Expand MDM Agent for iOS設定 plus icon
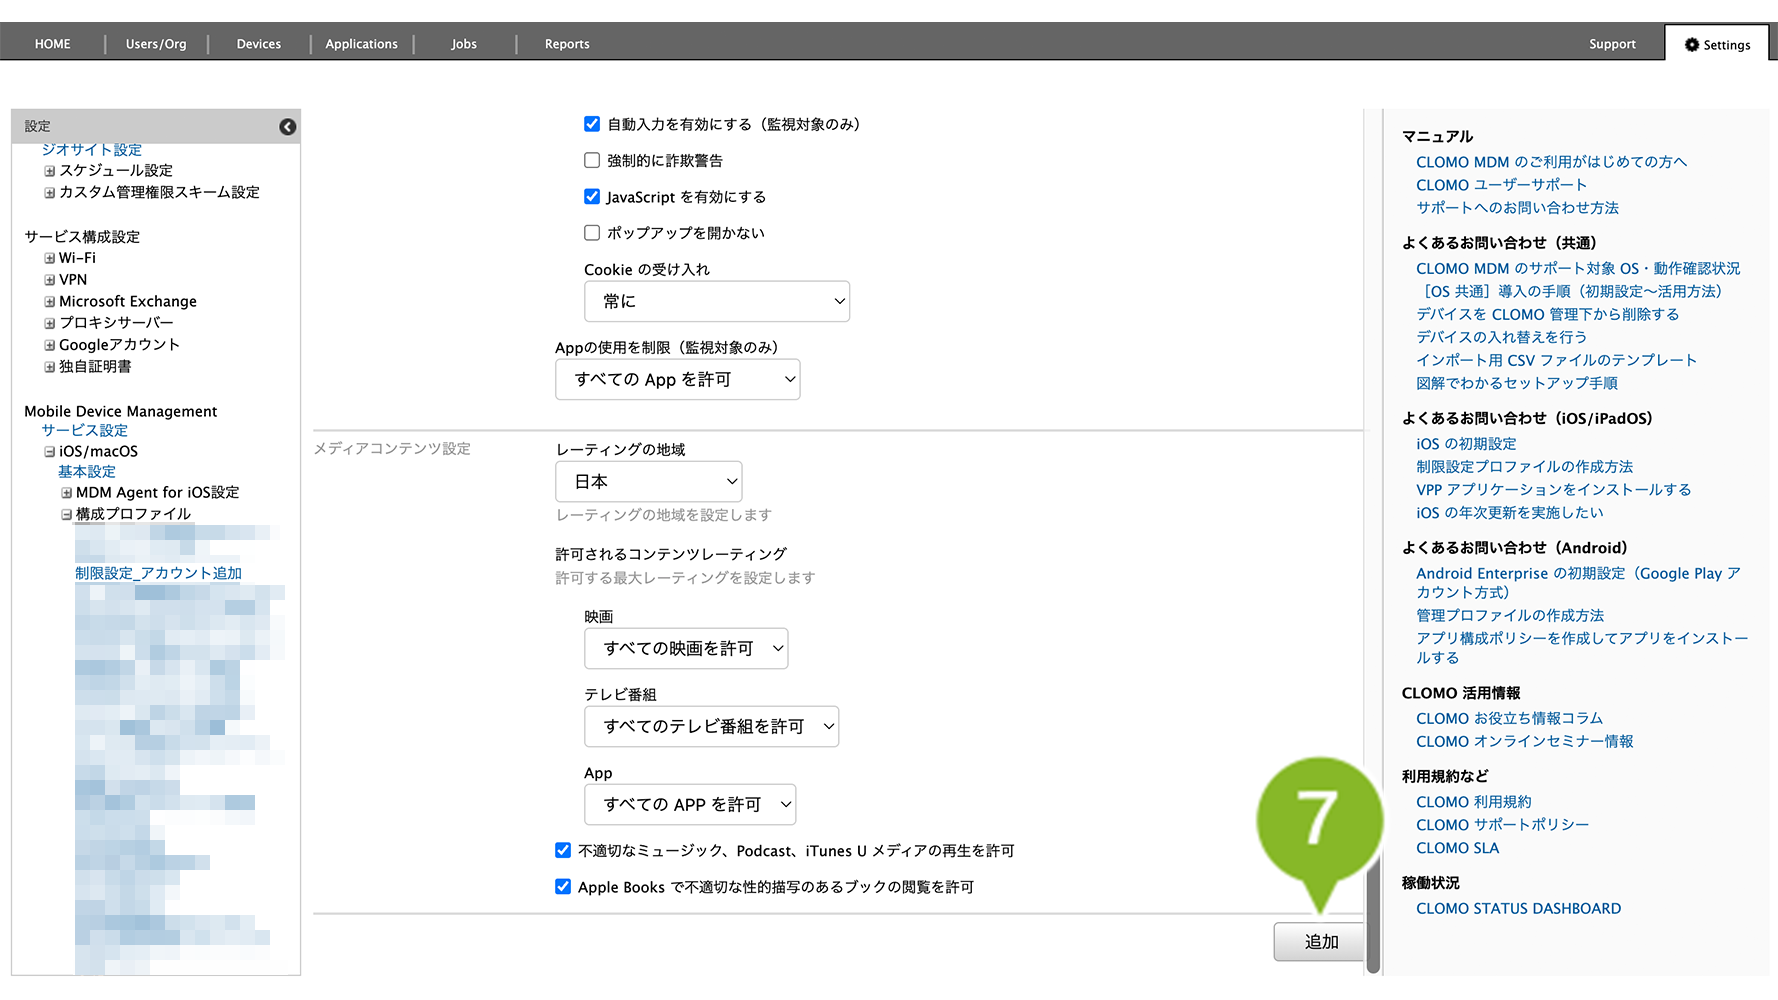The height and width of the screenshot is (1000, 1778). point(66,493)
